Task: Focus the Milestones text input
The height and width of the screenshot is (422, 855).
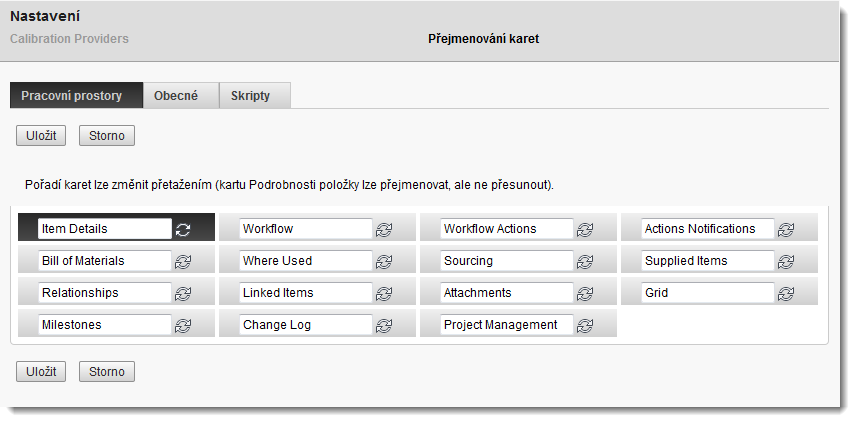Action: [104, 325]
